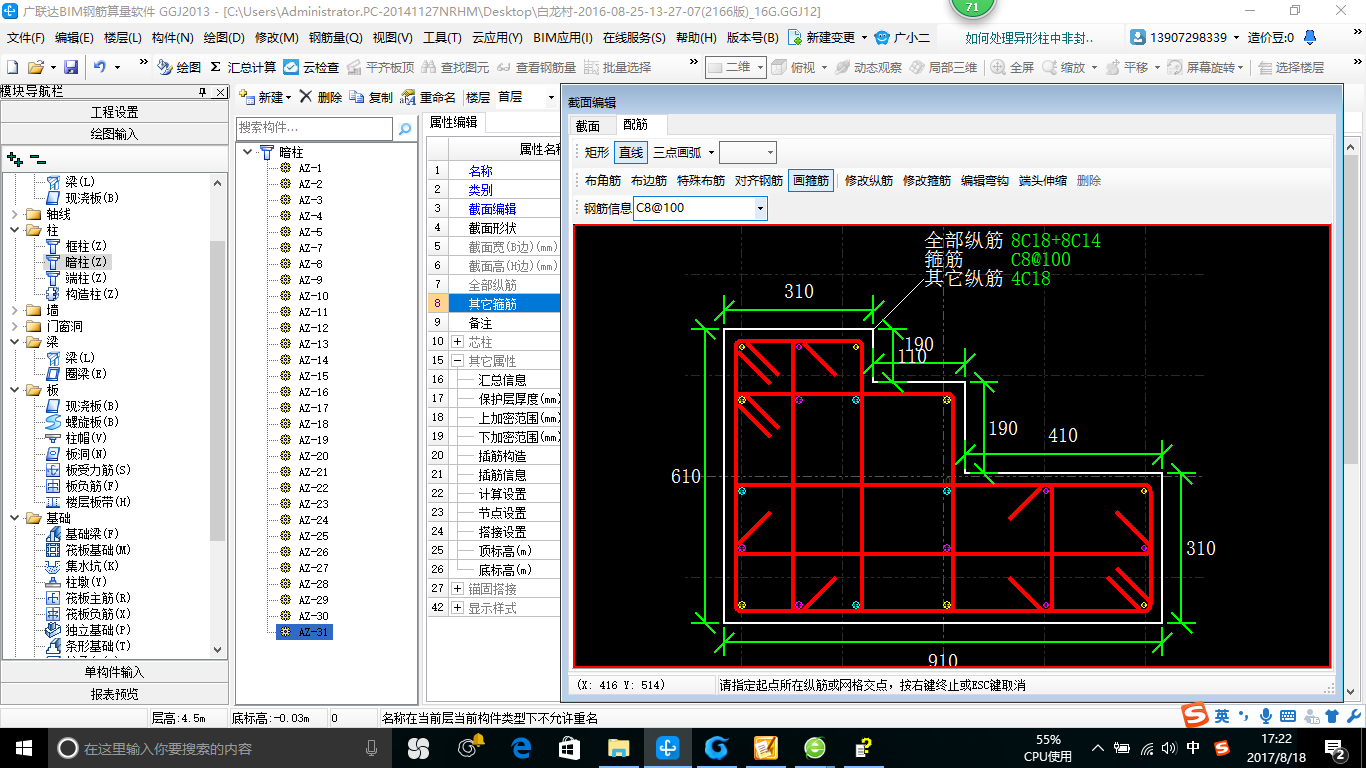Collapse the 基础 folder in navigation
The width and height of the screenshot is (1366, 768).
point(14,518)
